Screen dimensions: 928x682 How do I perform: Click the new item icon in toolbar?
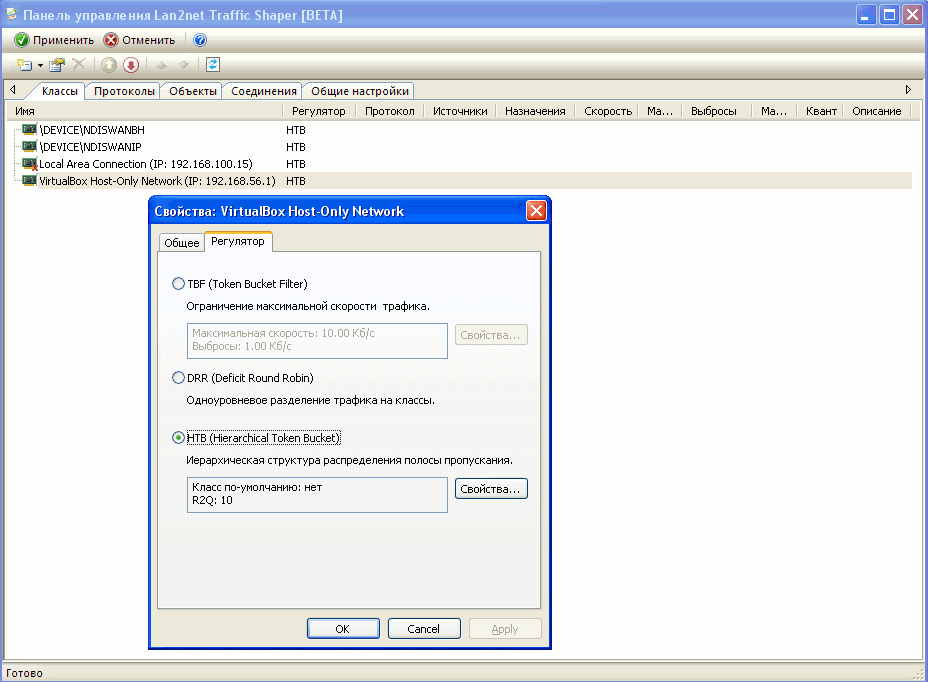point(24,65)
